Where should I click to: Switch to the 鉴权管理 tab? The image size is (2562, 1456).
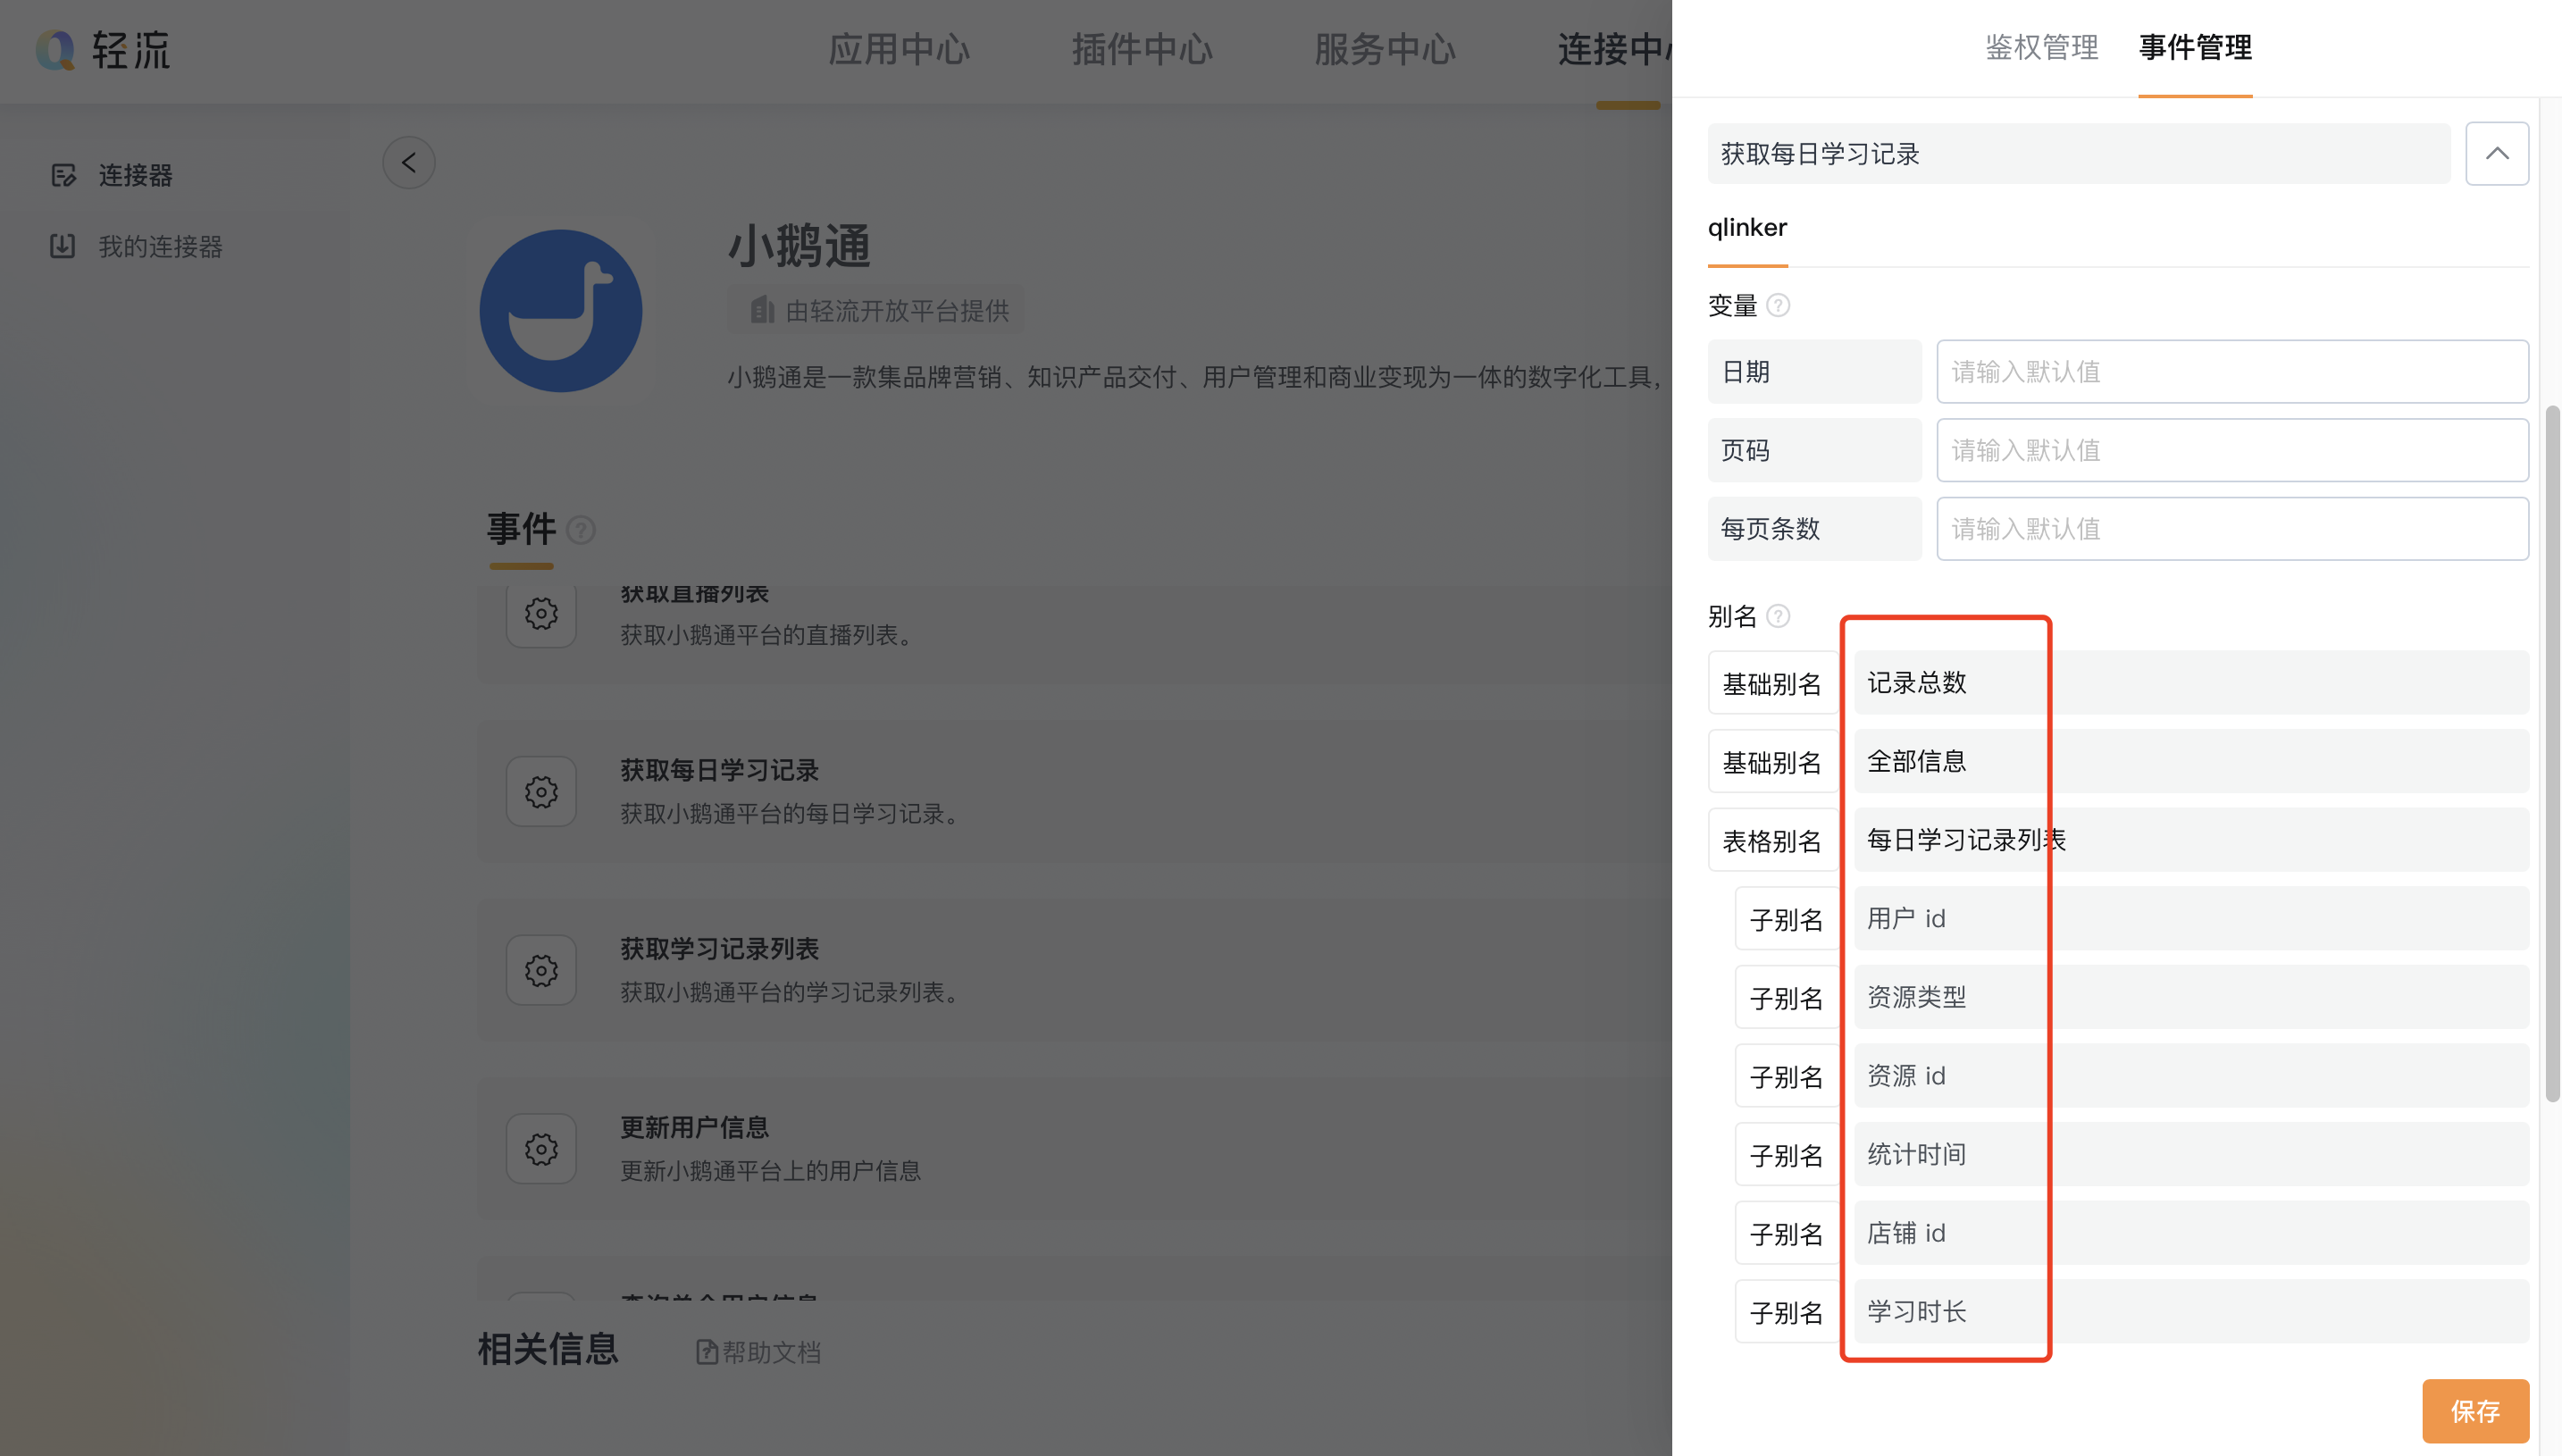click(x=2042, y=47)
